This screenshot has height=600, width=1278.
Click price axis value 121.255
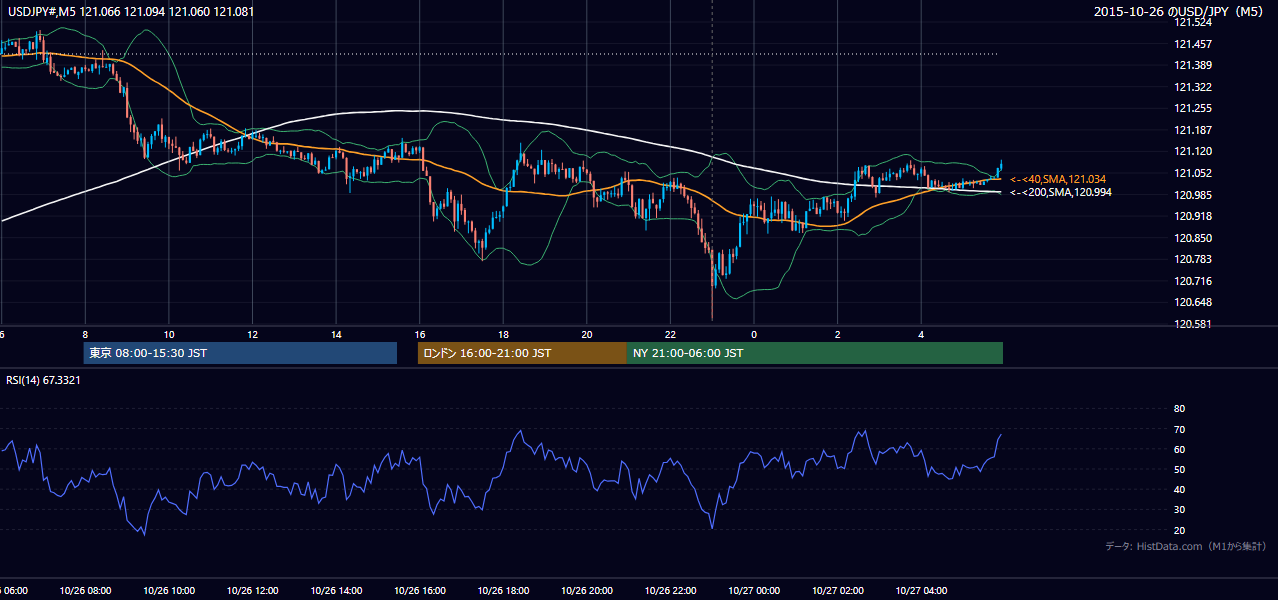tap(1193, 108)
